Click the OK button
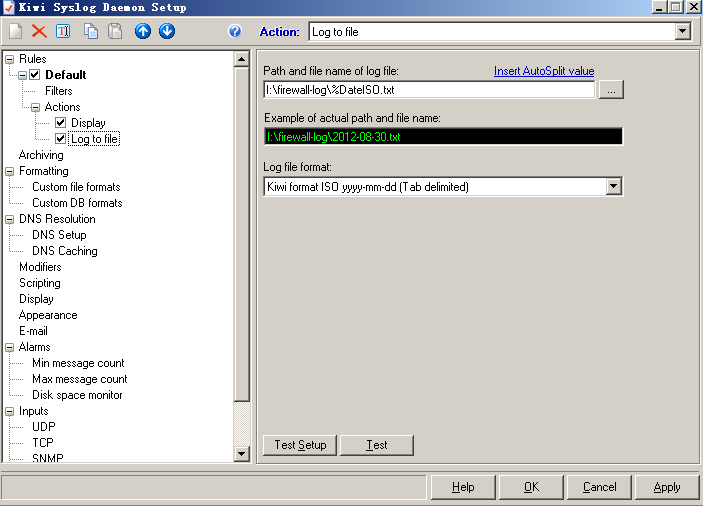 tap(531, 487)
